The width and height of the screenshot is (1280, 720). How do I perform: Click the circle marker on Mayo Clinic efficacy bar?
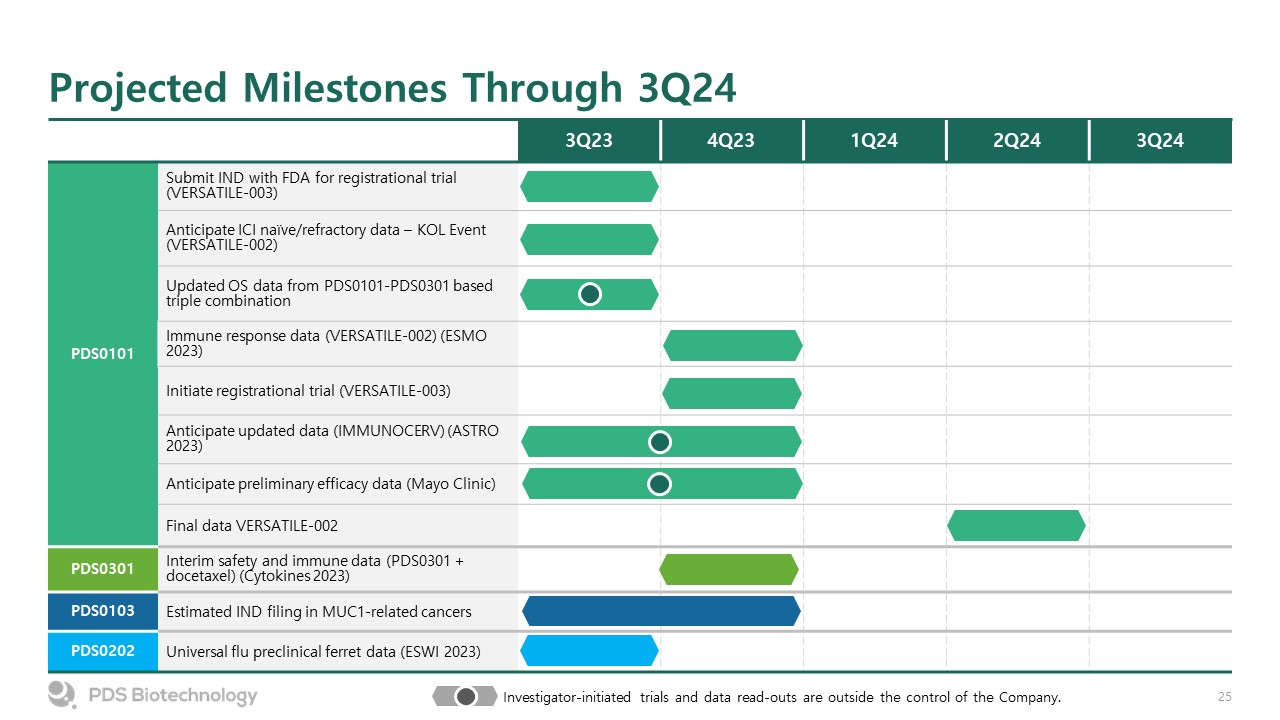pyautogui.click(x=659, y=484)
